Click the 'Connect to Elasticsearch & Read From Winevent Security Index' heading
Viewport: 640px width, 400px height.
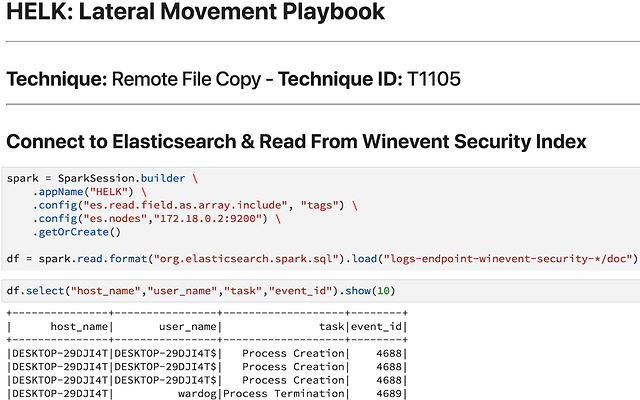[296, 142]
